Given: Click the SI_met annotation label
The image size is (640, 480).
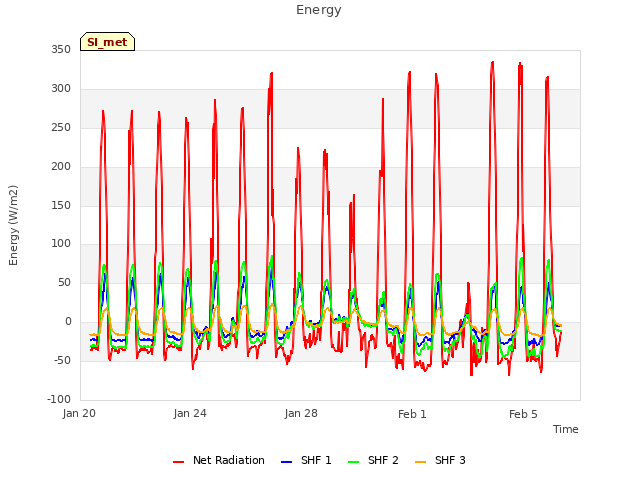Looking at the screenshot, I should (107, 42).
